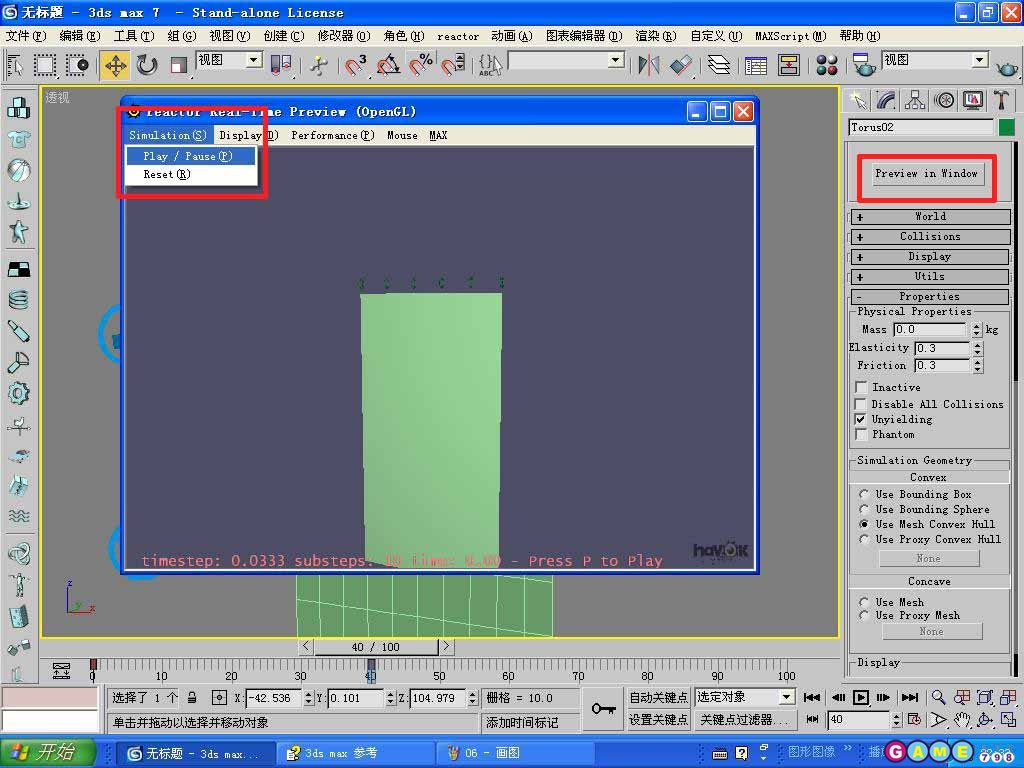Screen dimensions: 1024x768
Task: Toggle the Auto Key button
Action: (x=658, y=697)
